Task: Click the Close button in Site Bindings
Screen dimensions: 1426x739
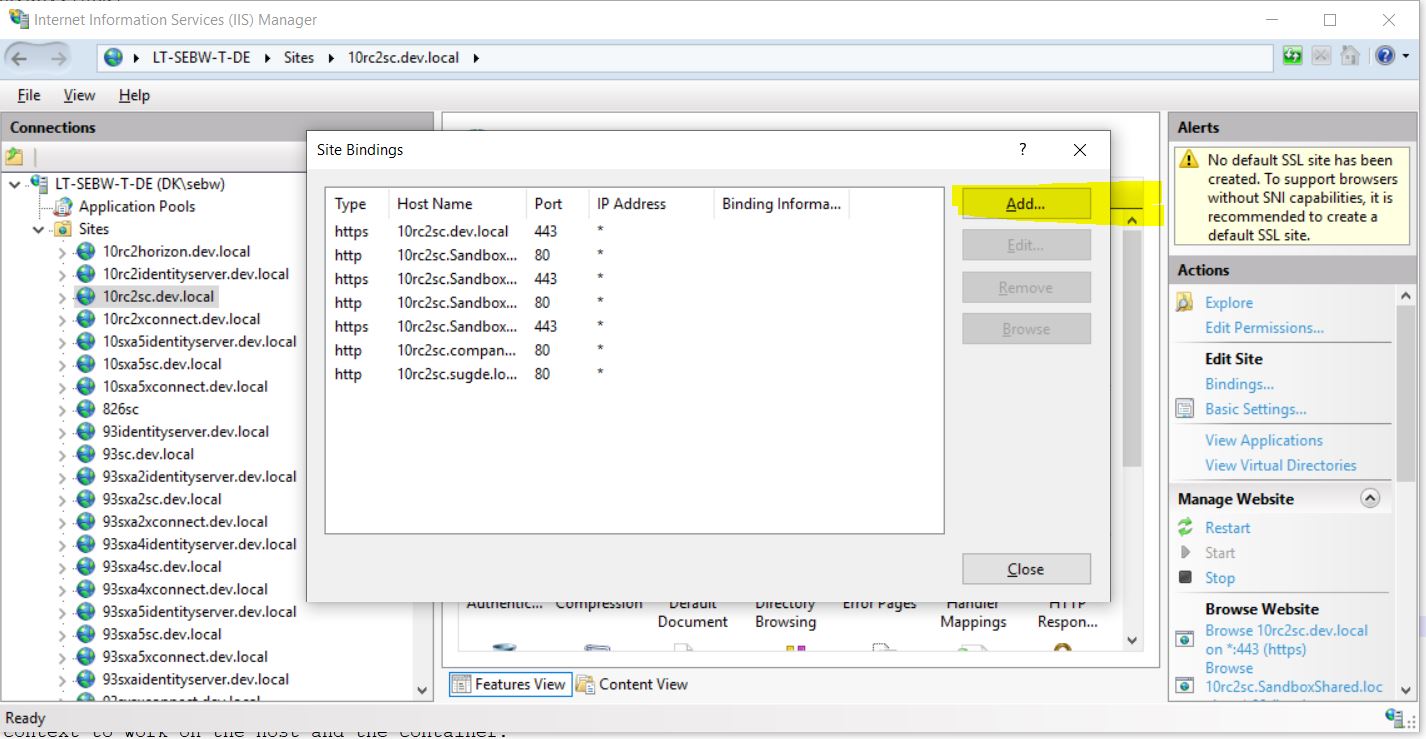Action: click(x=1026, y=569)
